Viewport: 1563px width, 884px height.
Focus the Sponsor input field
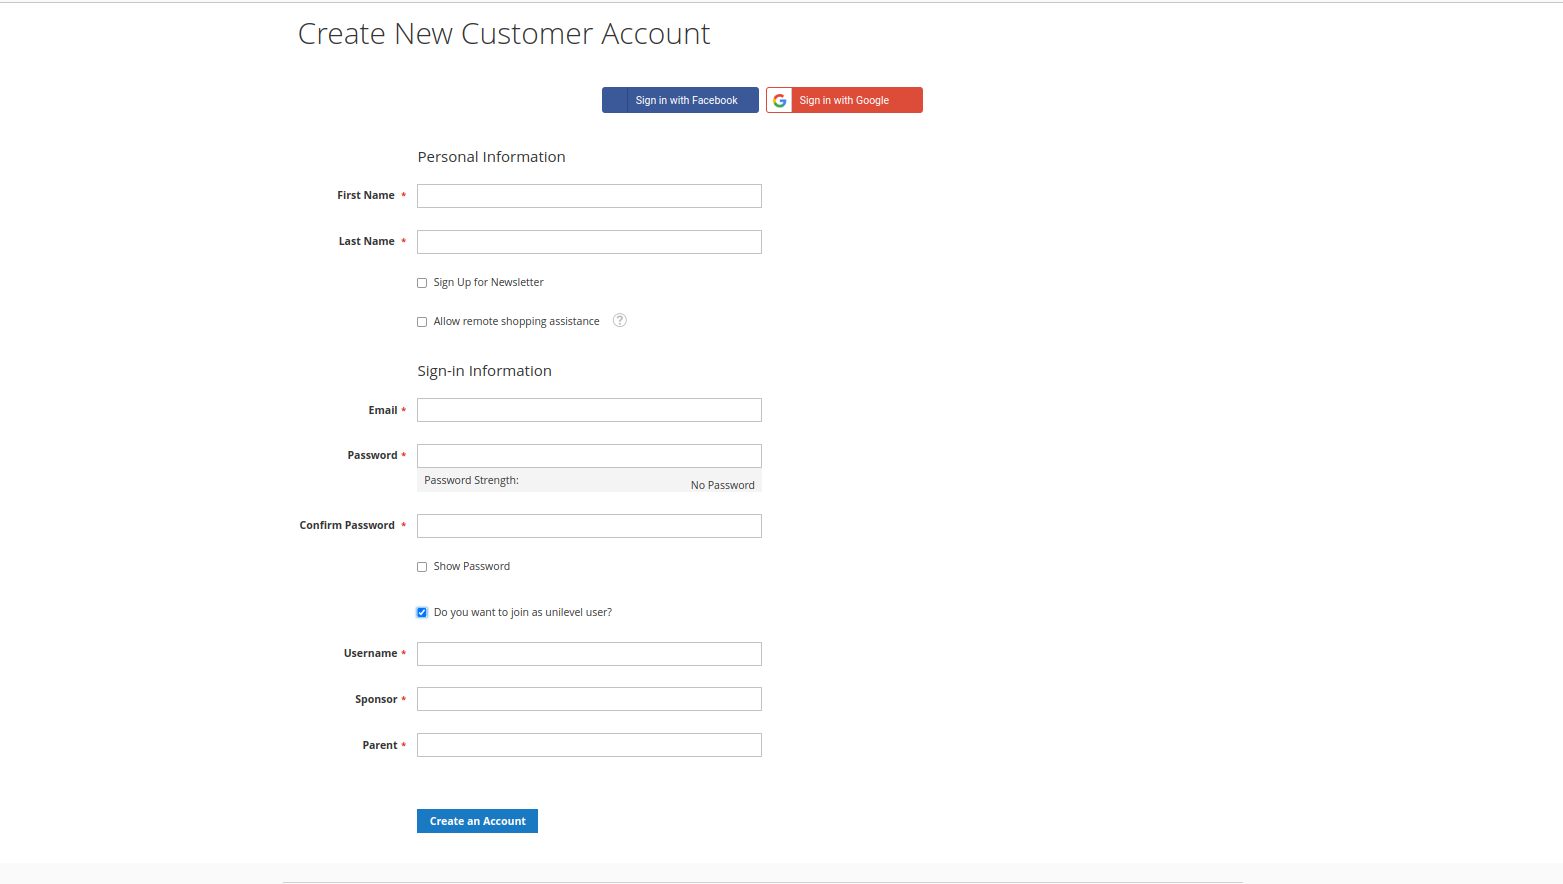tap(588, 698)
